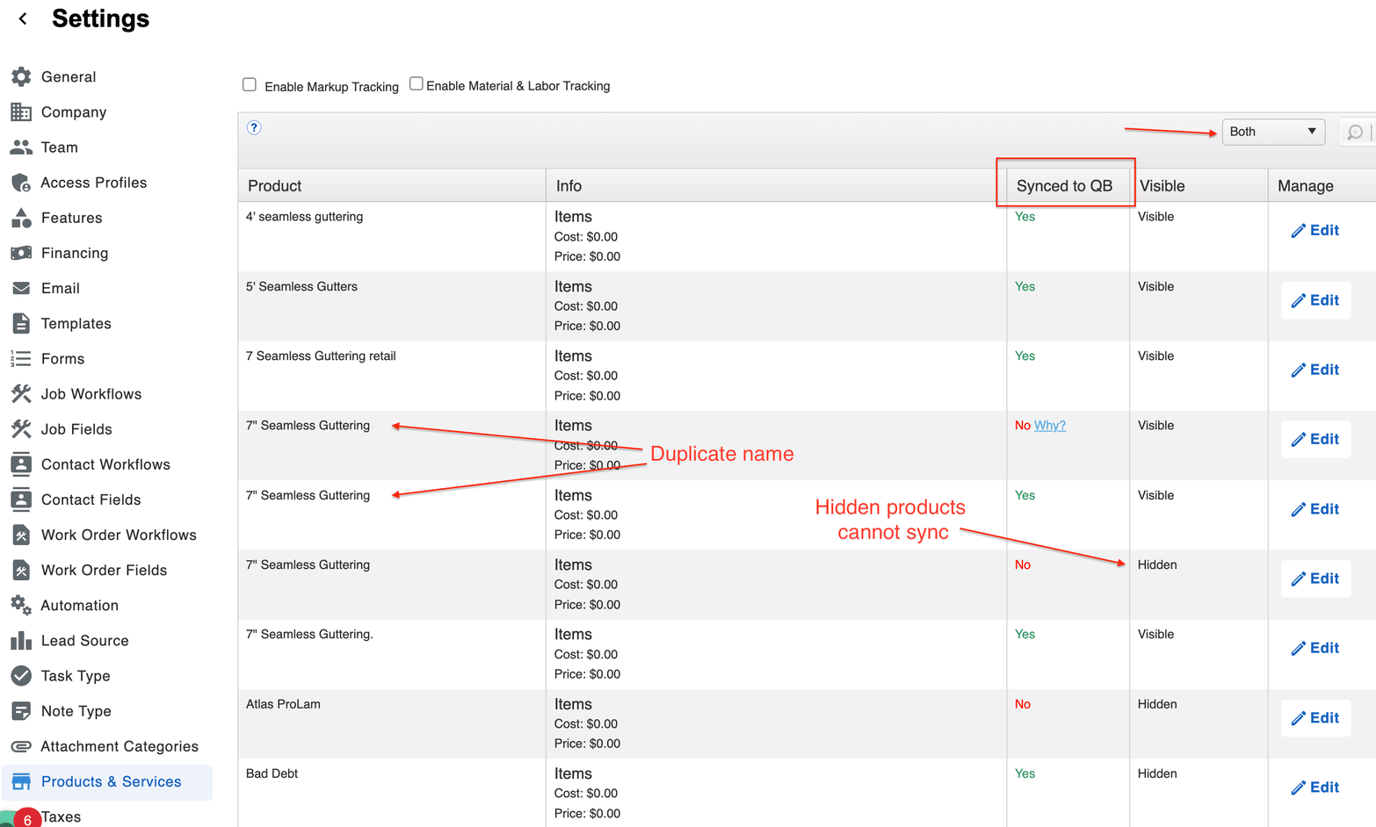Click the Company building icon
Image resolution: width=1376 pixels, height=827 pixels.
(21, 112)
